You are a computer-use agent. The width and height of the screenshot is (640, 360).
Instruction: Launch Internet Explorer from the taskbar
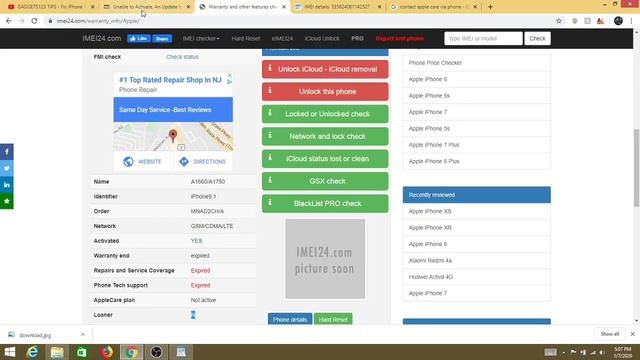tap(32, 352)
